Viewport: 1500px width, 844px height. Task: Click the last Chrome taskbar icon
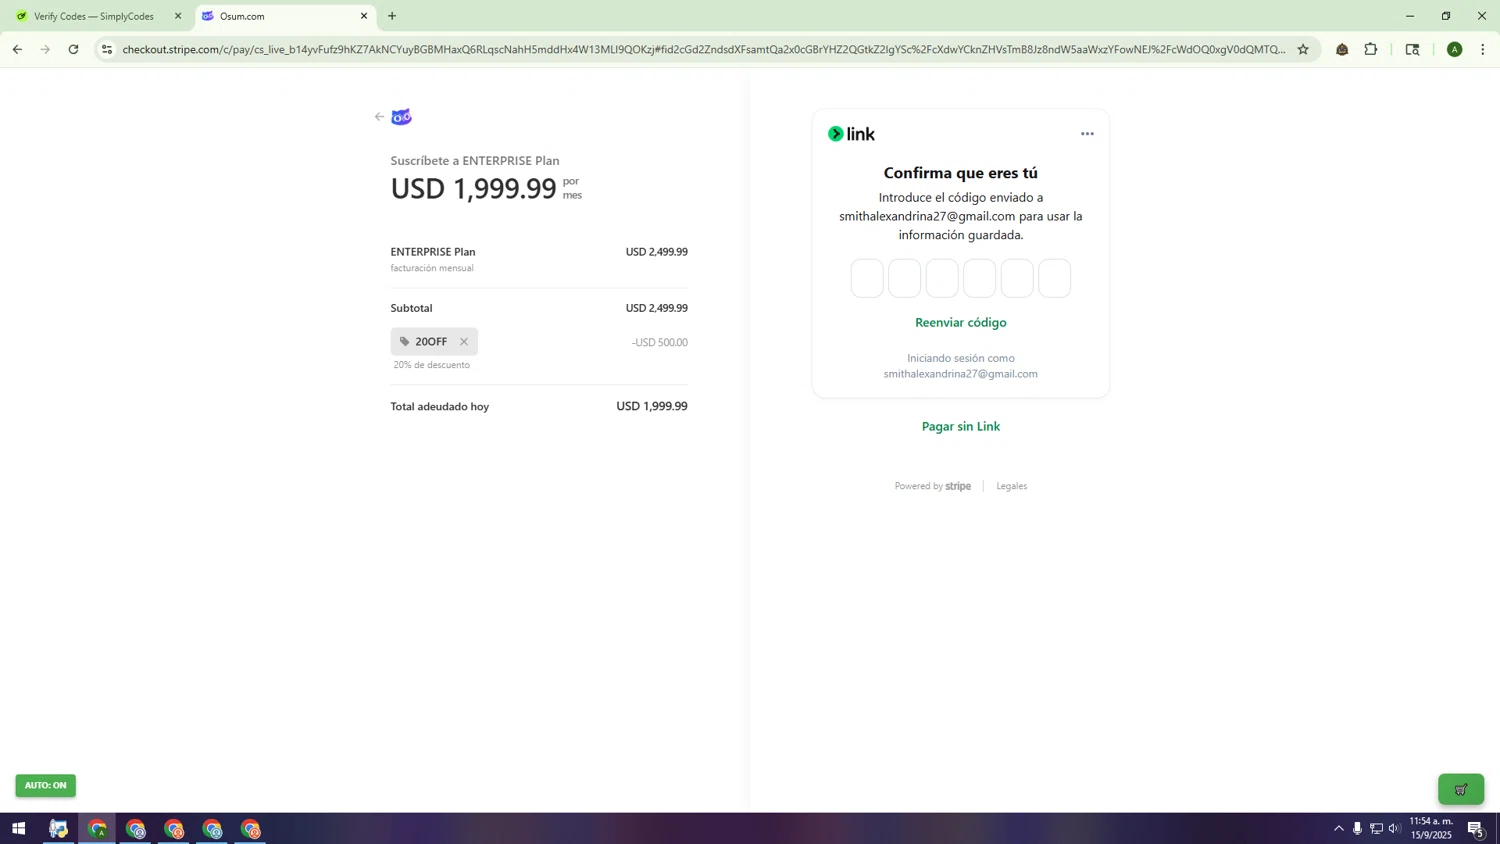[250, 829]
